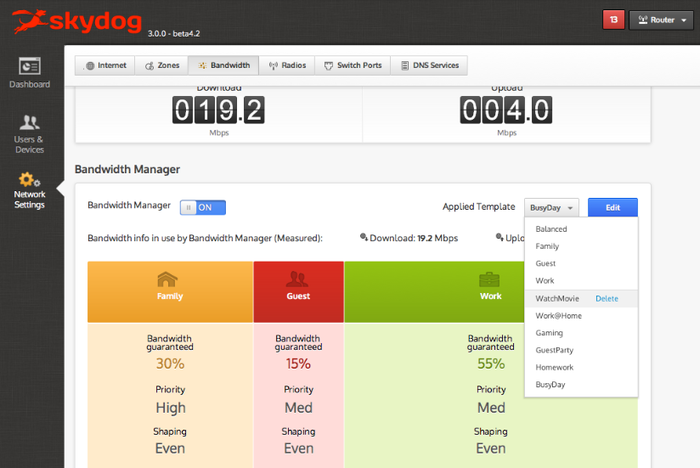Click the Bandwidth Manager section heading
This screenshot has width=700, height=468.
(x=127, y=169)
